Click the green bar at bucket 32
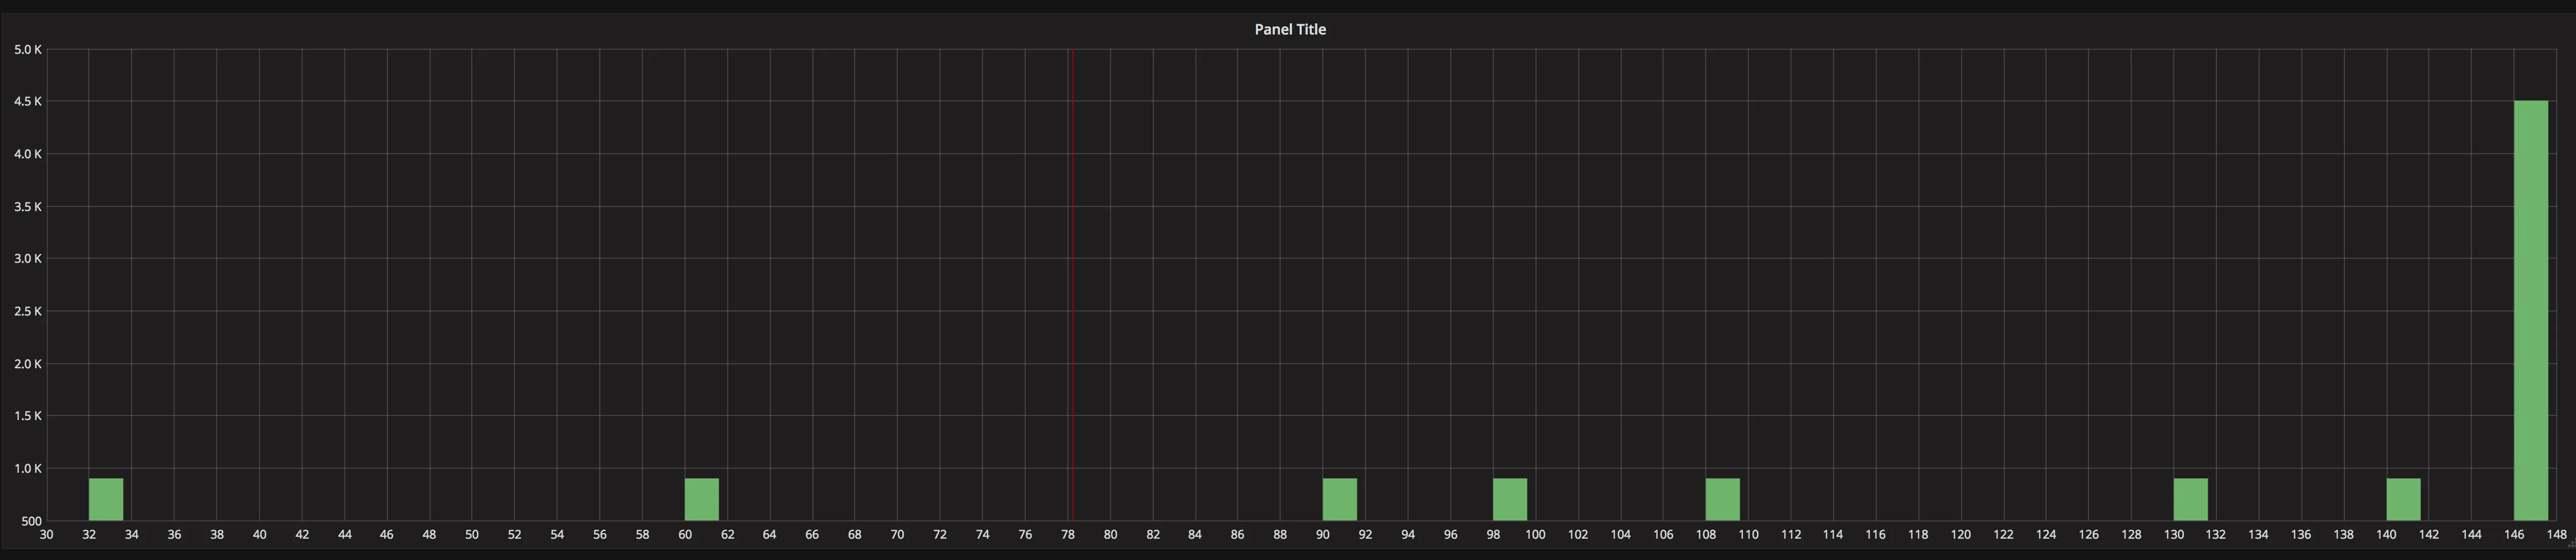This screenshot has height=560, width=2576. (106, 499)
